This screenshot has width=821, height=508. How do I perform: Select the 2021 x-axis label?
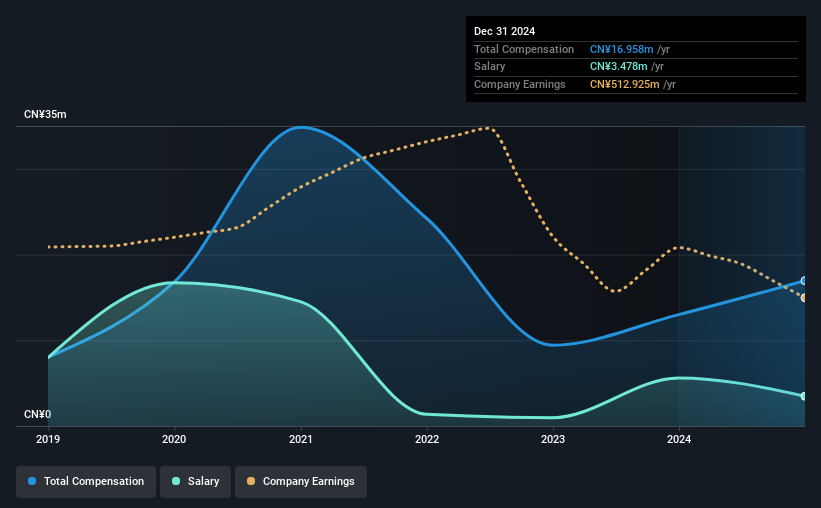pos(301,439)
